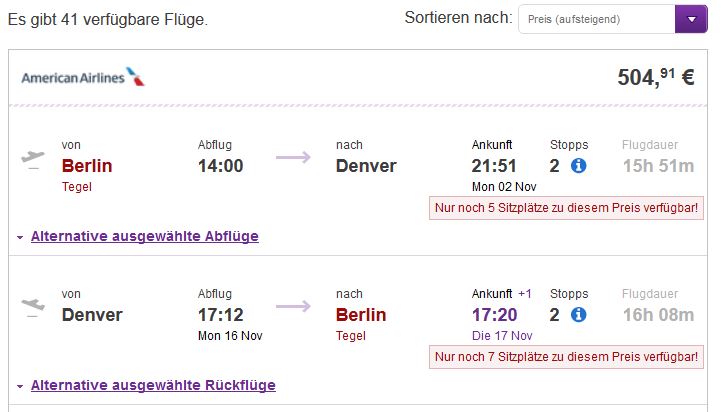Viewport: 721px width, 412px height.
Task: Open stops info icon for outbound flight
Action: [x=578, y=166]
